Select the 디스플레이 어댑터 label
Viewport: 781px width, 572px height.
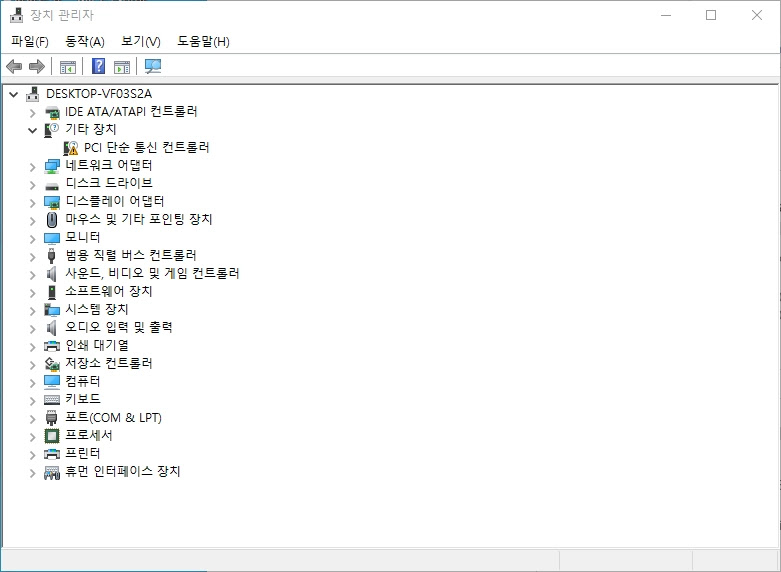click(115, 201)
